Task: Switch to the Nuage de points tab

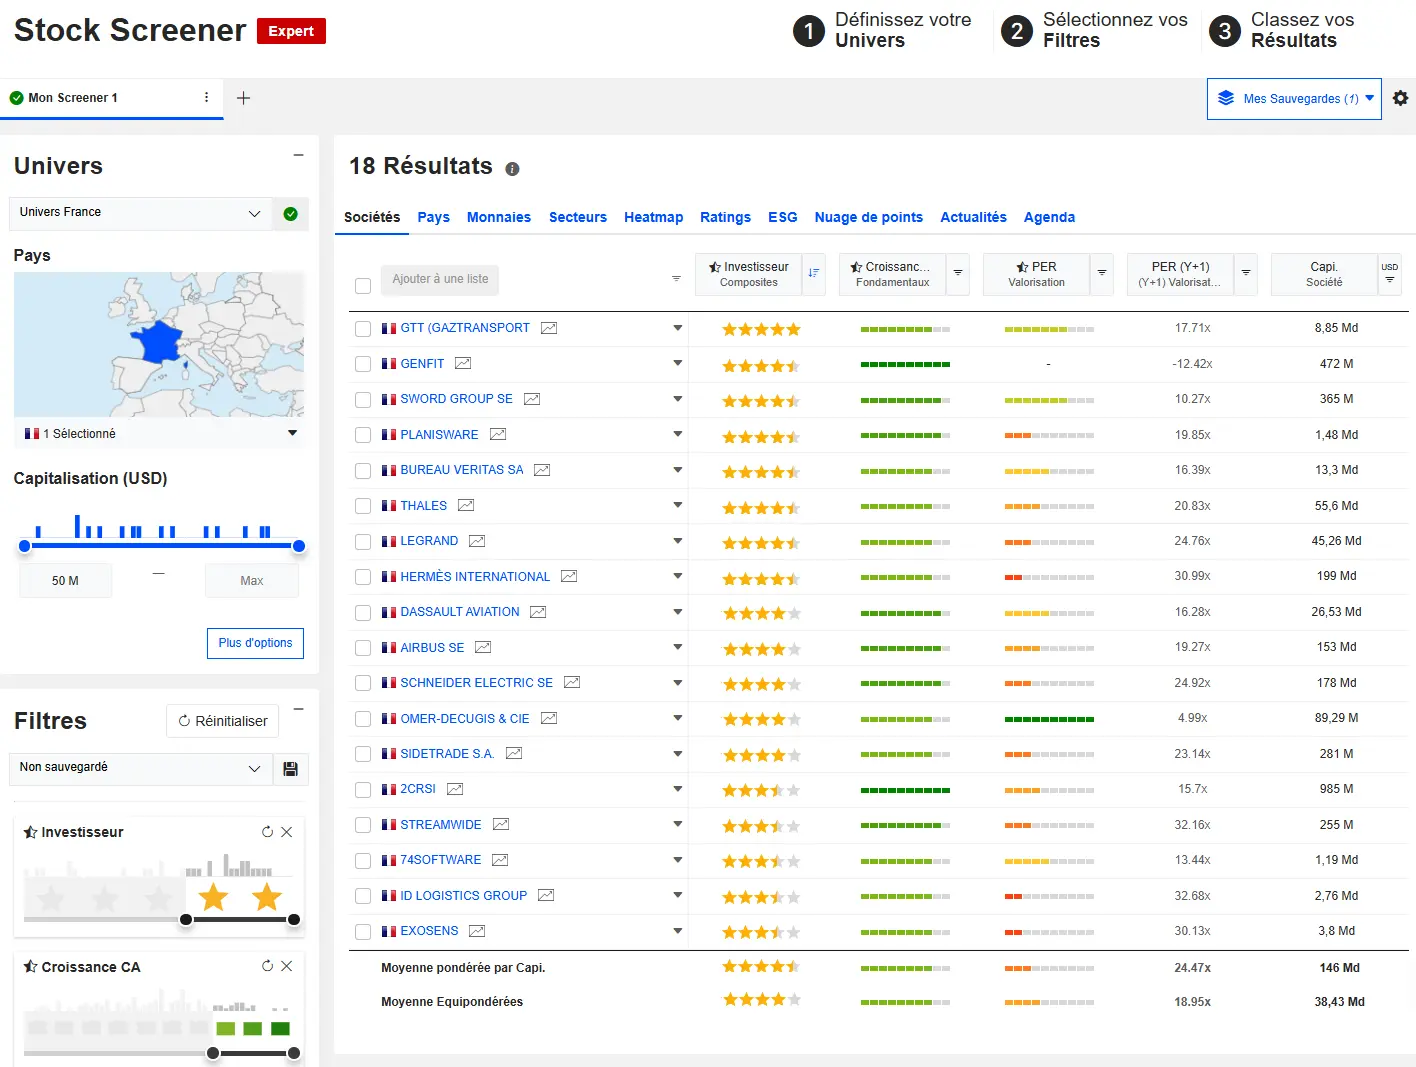Action: click(x=869, y=217)
